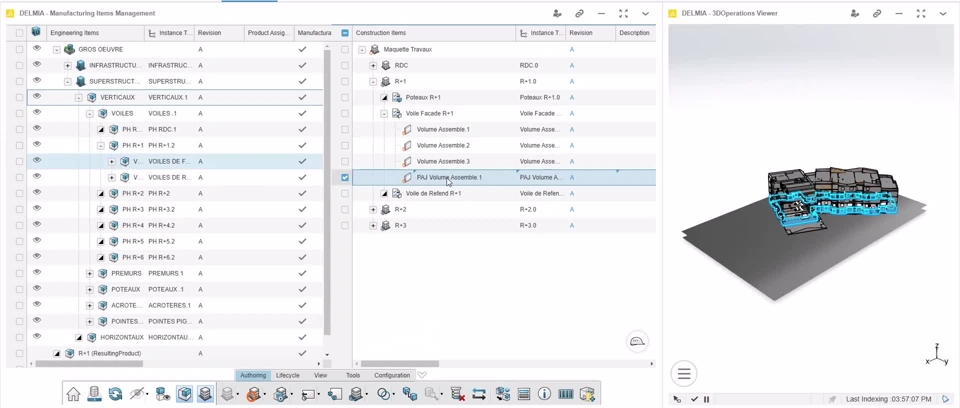Click the information (i) icon in toolbar

click(x=544, y=394)
